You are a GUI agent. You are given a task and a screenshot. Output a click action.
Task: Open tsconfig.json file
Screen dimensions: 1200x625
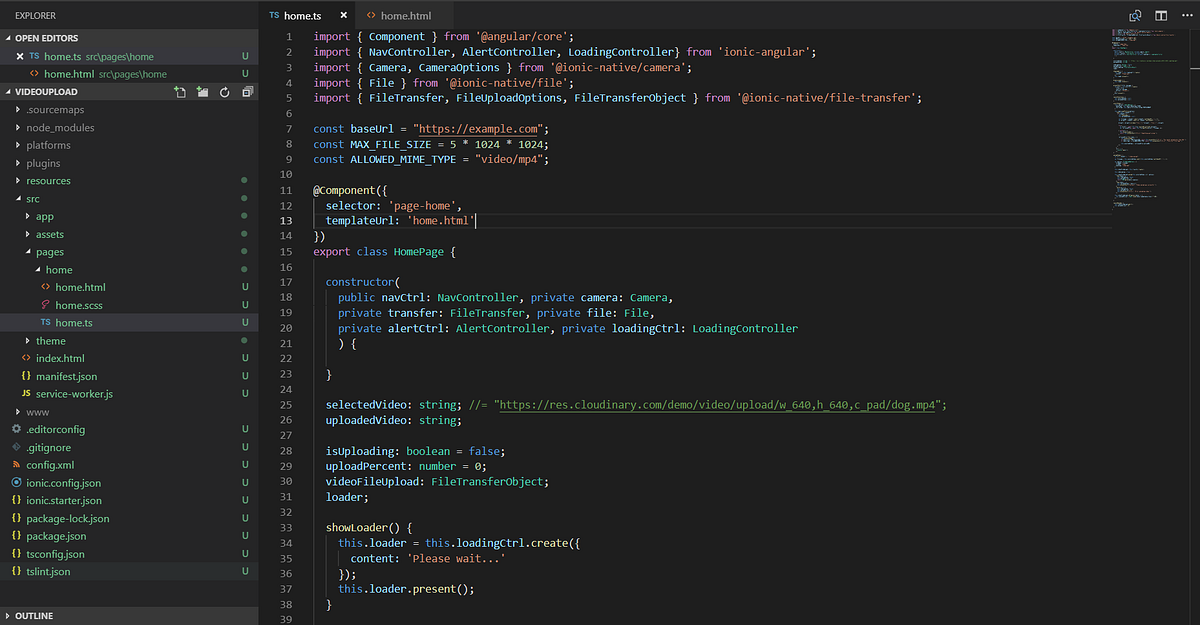(129, 554)
